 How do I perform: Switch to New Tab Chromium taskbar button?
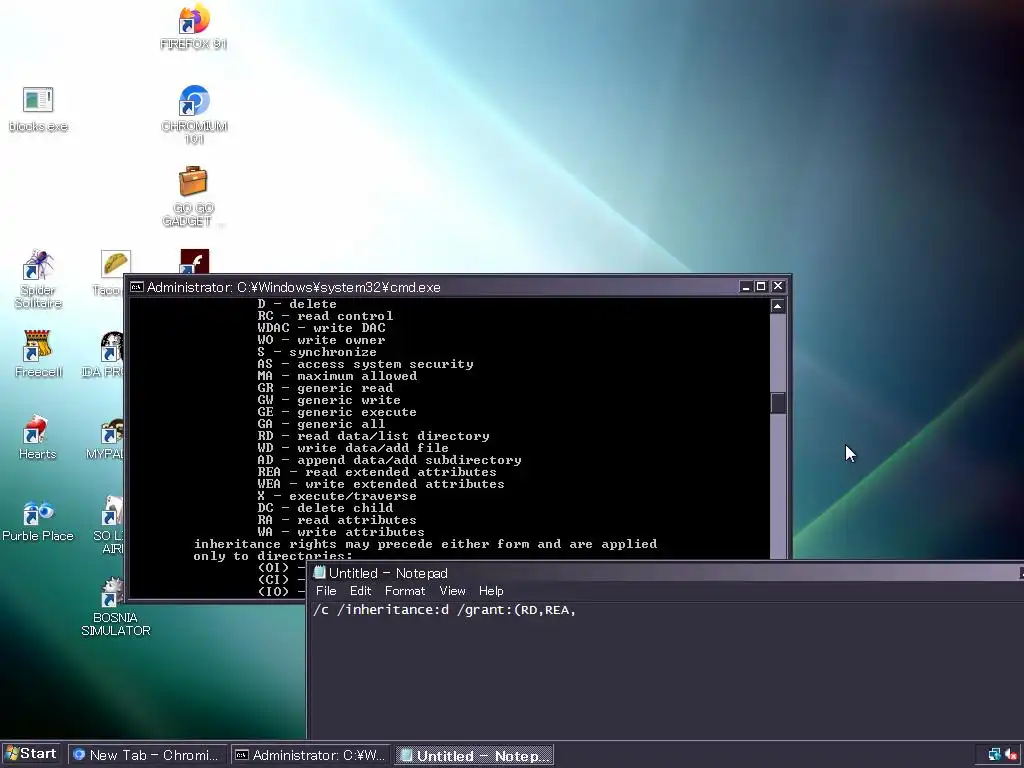pos(147,755)
